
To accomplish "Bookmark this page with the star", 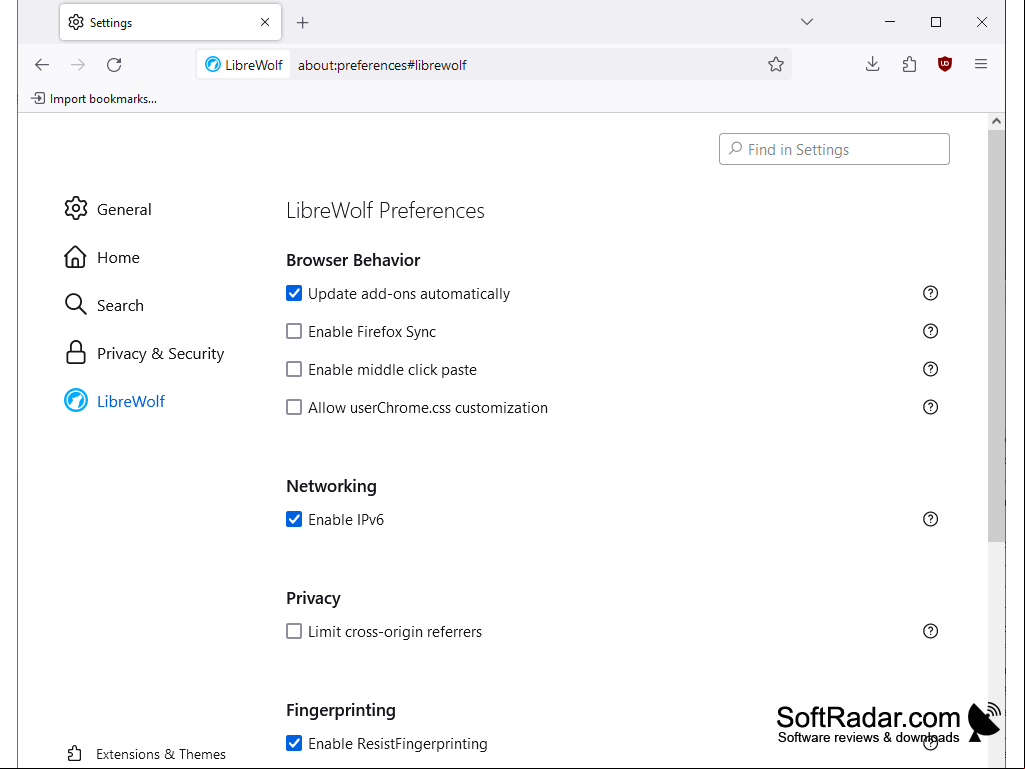I will 775,65.
